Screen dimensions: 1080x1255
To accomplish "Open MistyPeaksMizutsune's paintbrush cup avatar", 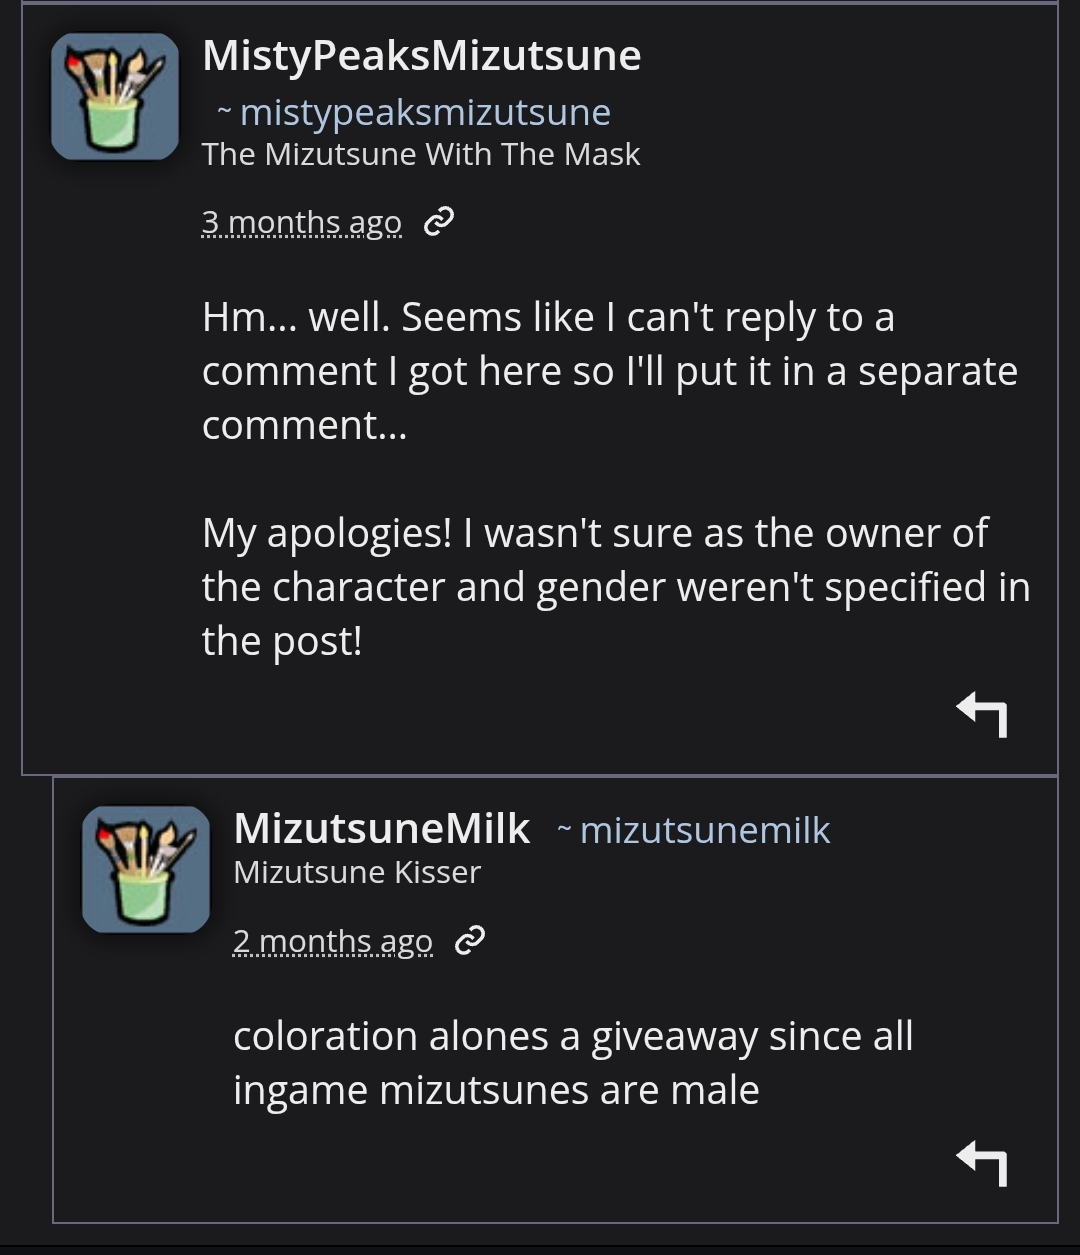I will coord(115,96).
